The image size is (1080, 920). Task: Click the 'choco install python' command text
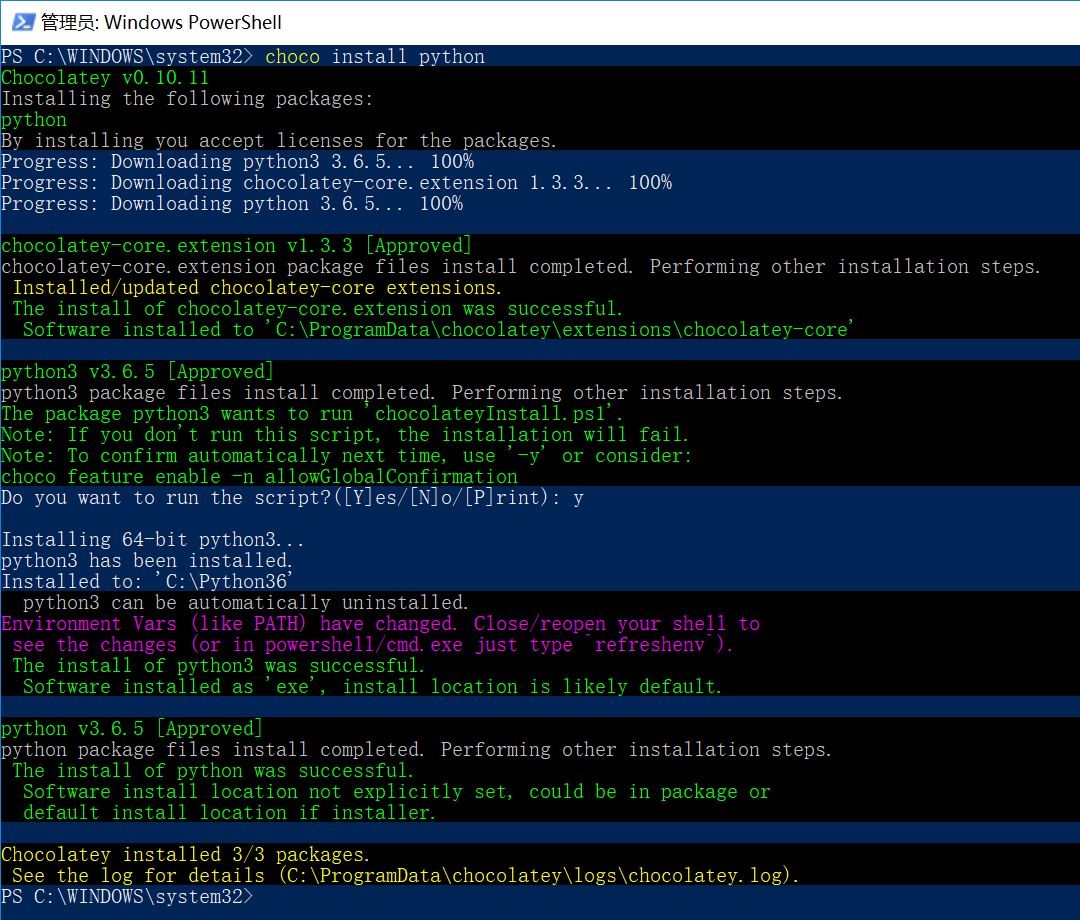tap(375, 56)
